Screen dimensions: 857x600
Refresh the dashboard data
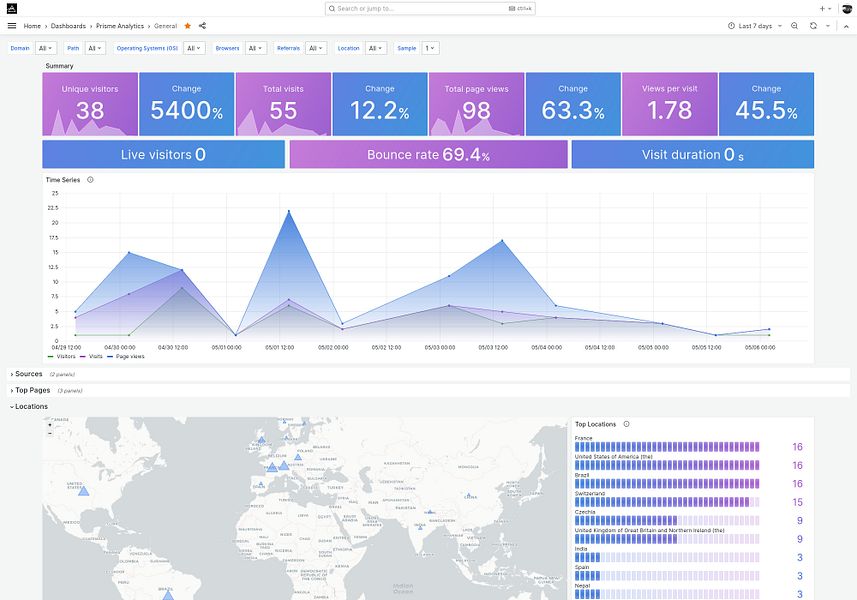pyautogui.click(x=813, y=26)
